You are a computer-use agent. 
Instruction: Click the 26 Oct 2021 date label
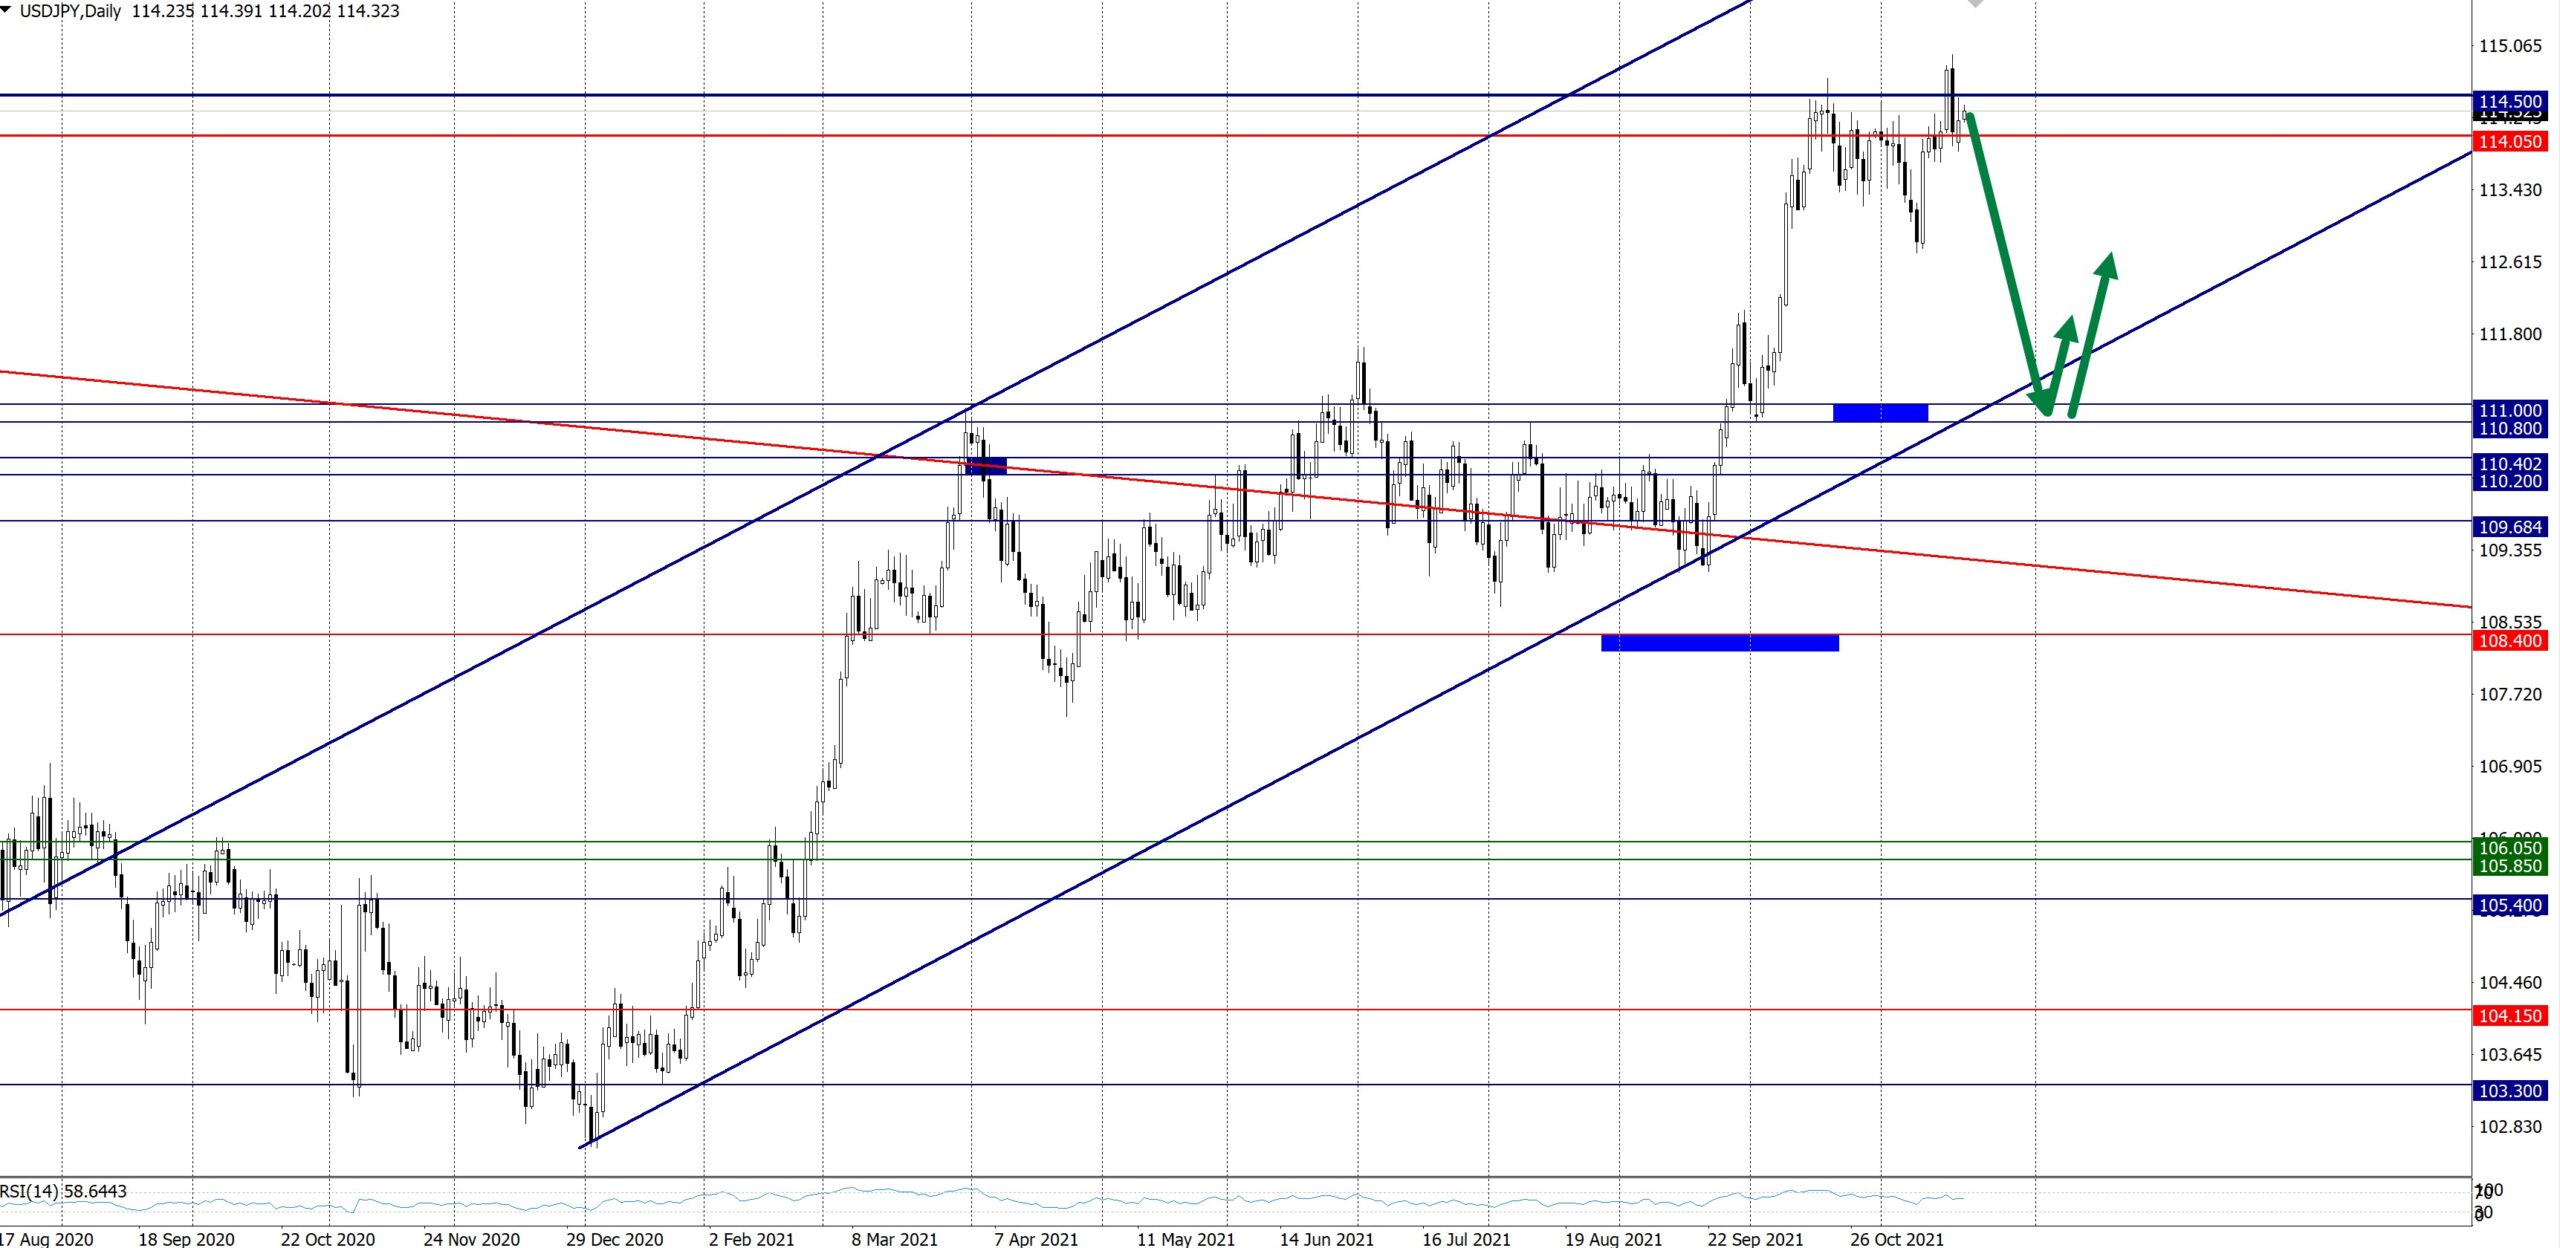(1896, 1239)
